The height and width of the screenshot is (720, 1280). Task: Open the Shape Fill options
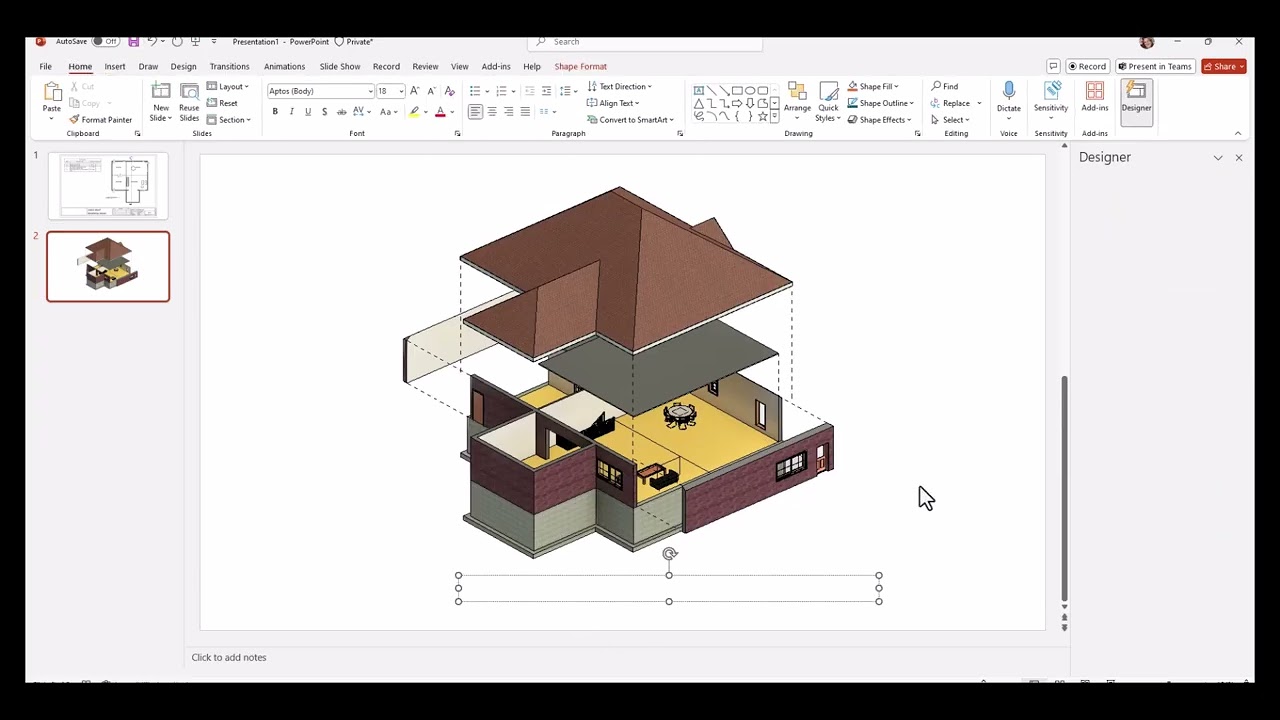click(873, 87)
